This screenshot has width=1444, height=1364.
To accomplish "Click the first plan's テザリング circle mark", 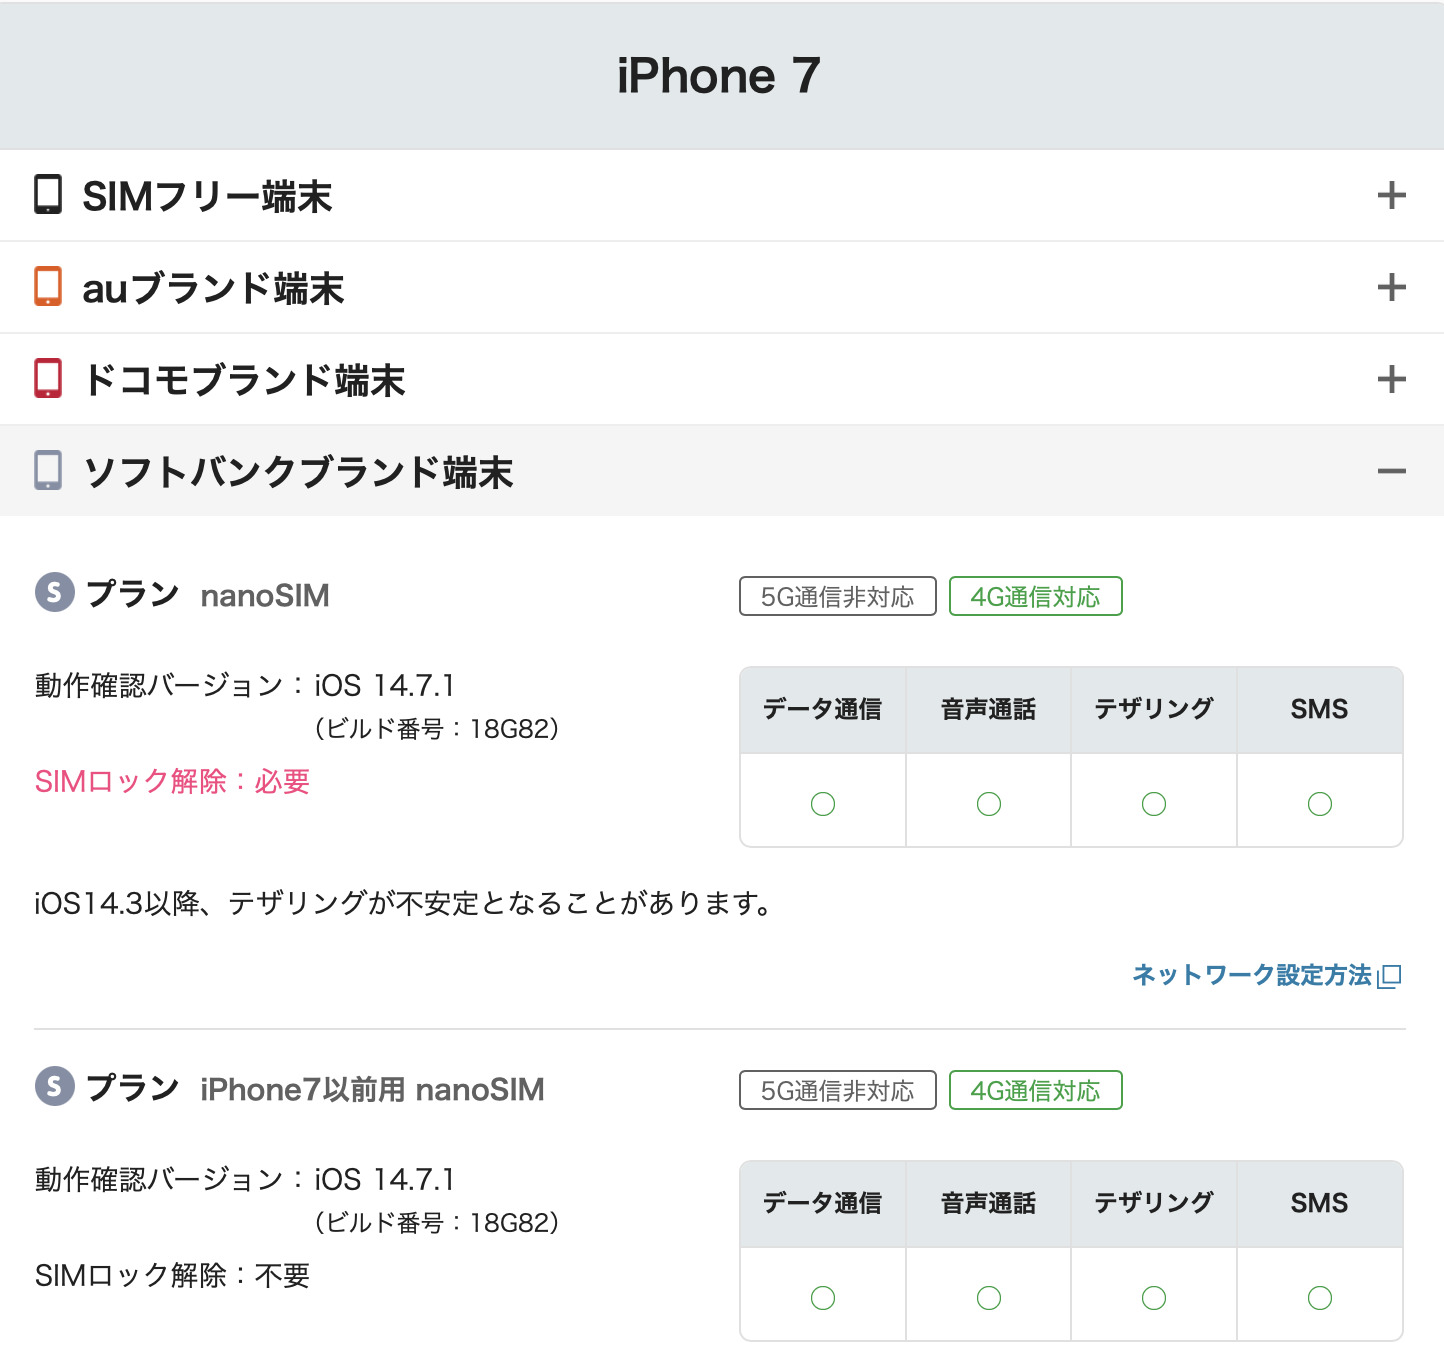I will (1154, 804).
